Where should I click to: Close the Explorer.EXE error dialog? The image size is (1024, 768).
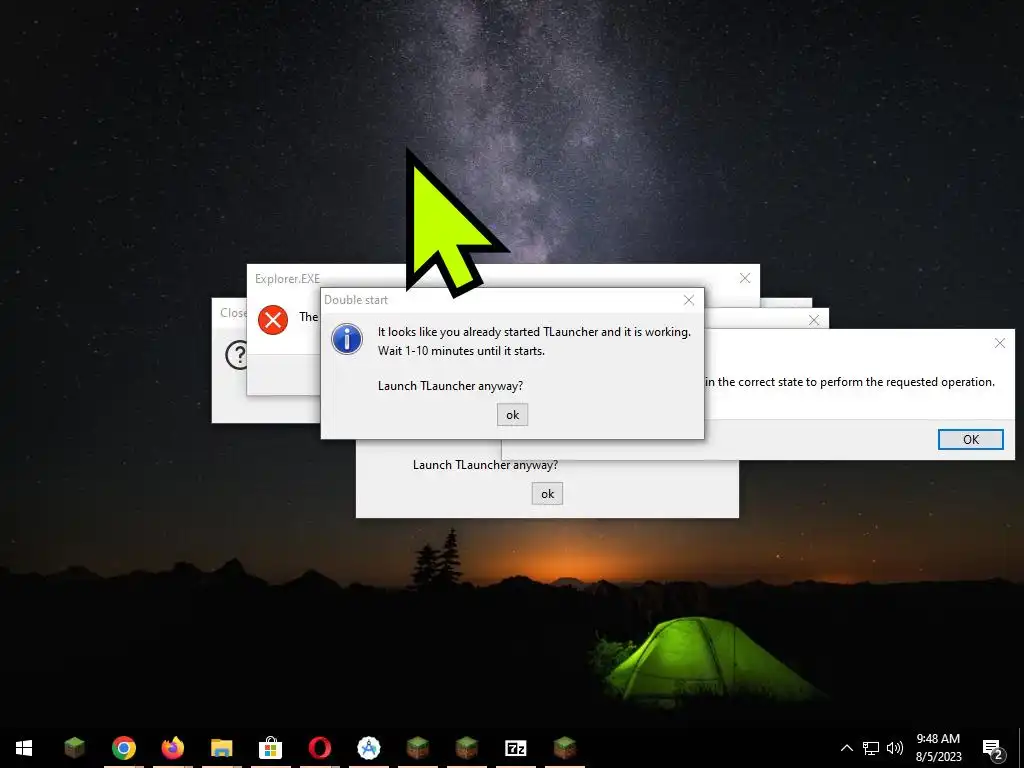744,278
